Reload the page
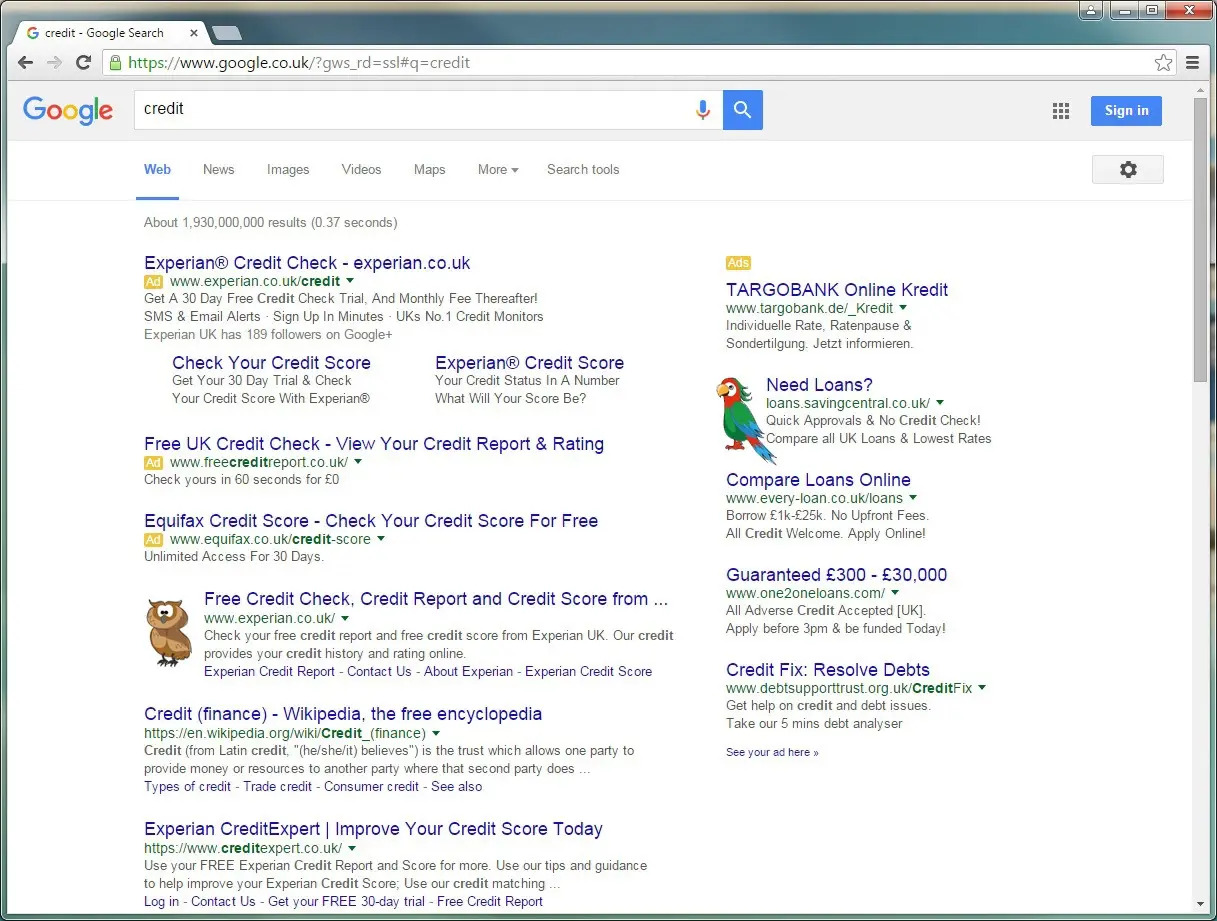The width and height of the screenshot is (1217, 921). click(83, 62)
